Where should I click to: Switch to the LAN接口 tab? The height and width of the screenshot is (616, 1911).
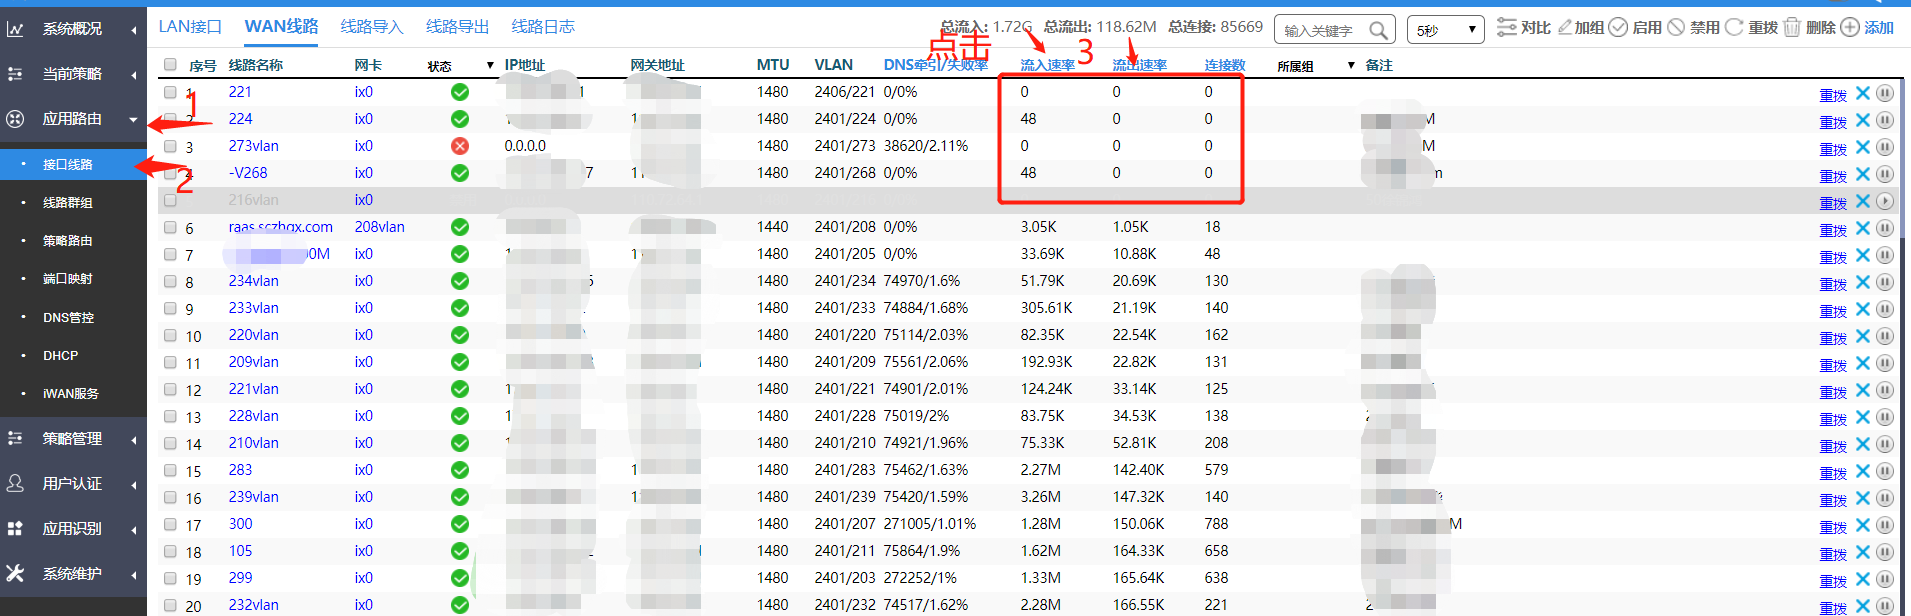pyautogui.click(x=190, y=27)
